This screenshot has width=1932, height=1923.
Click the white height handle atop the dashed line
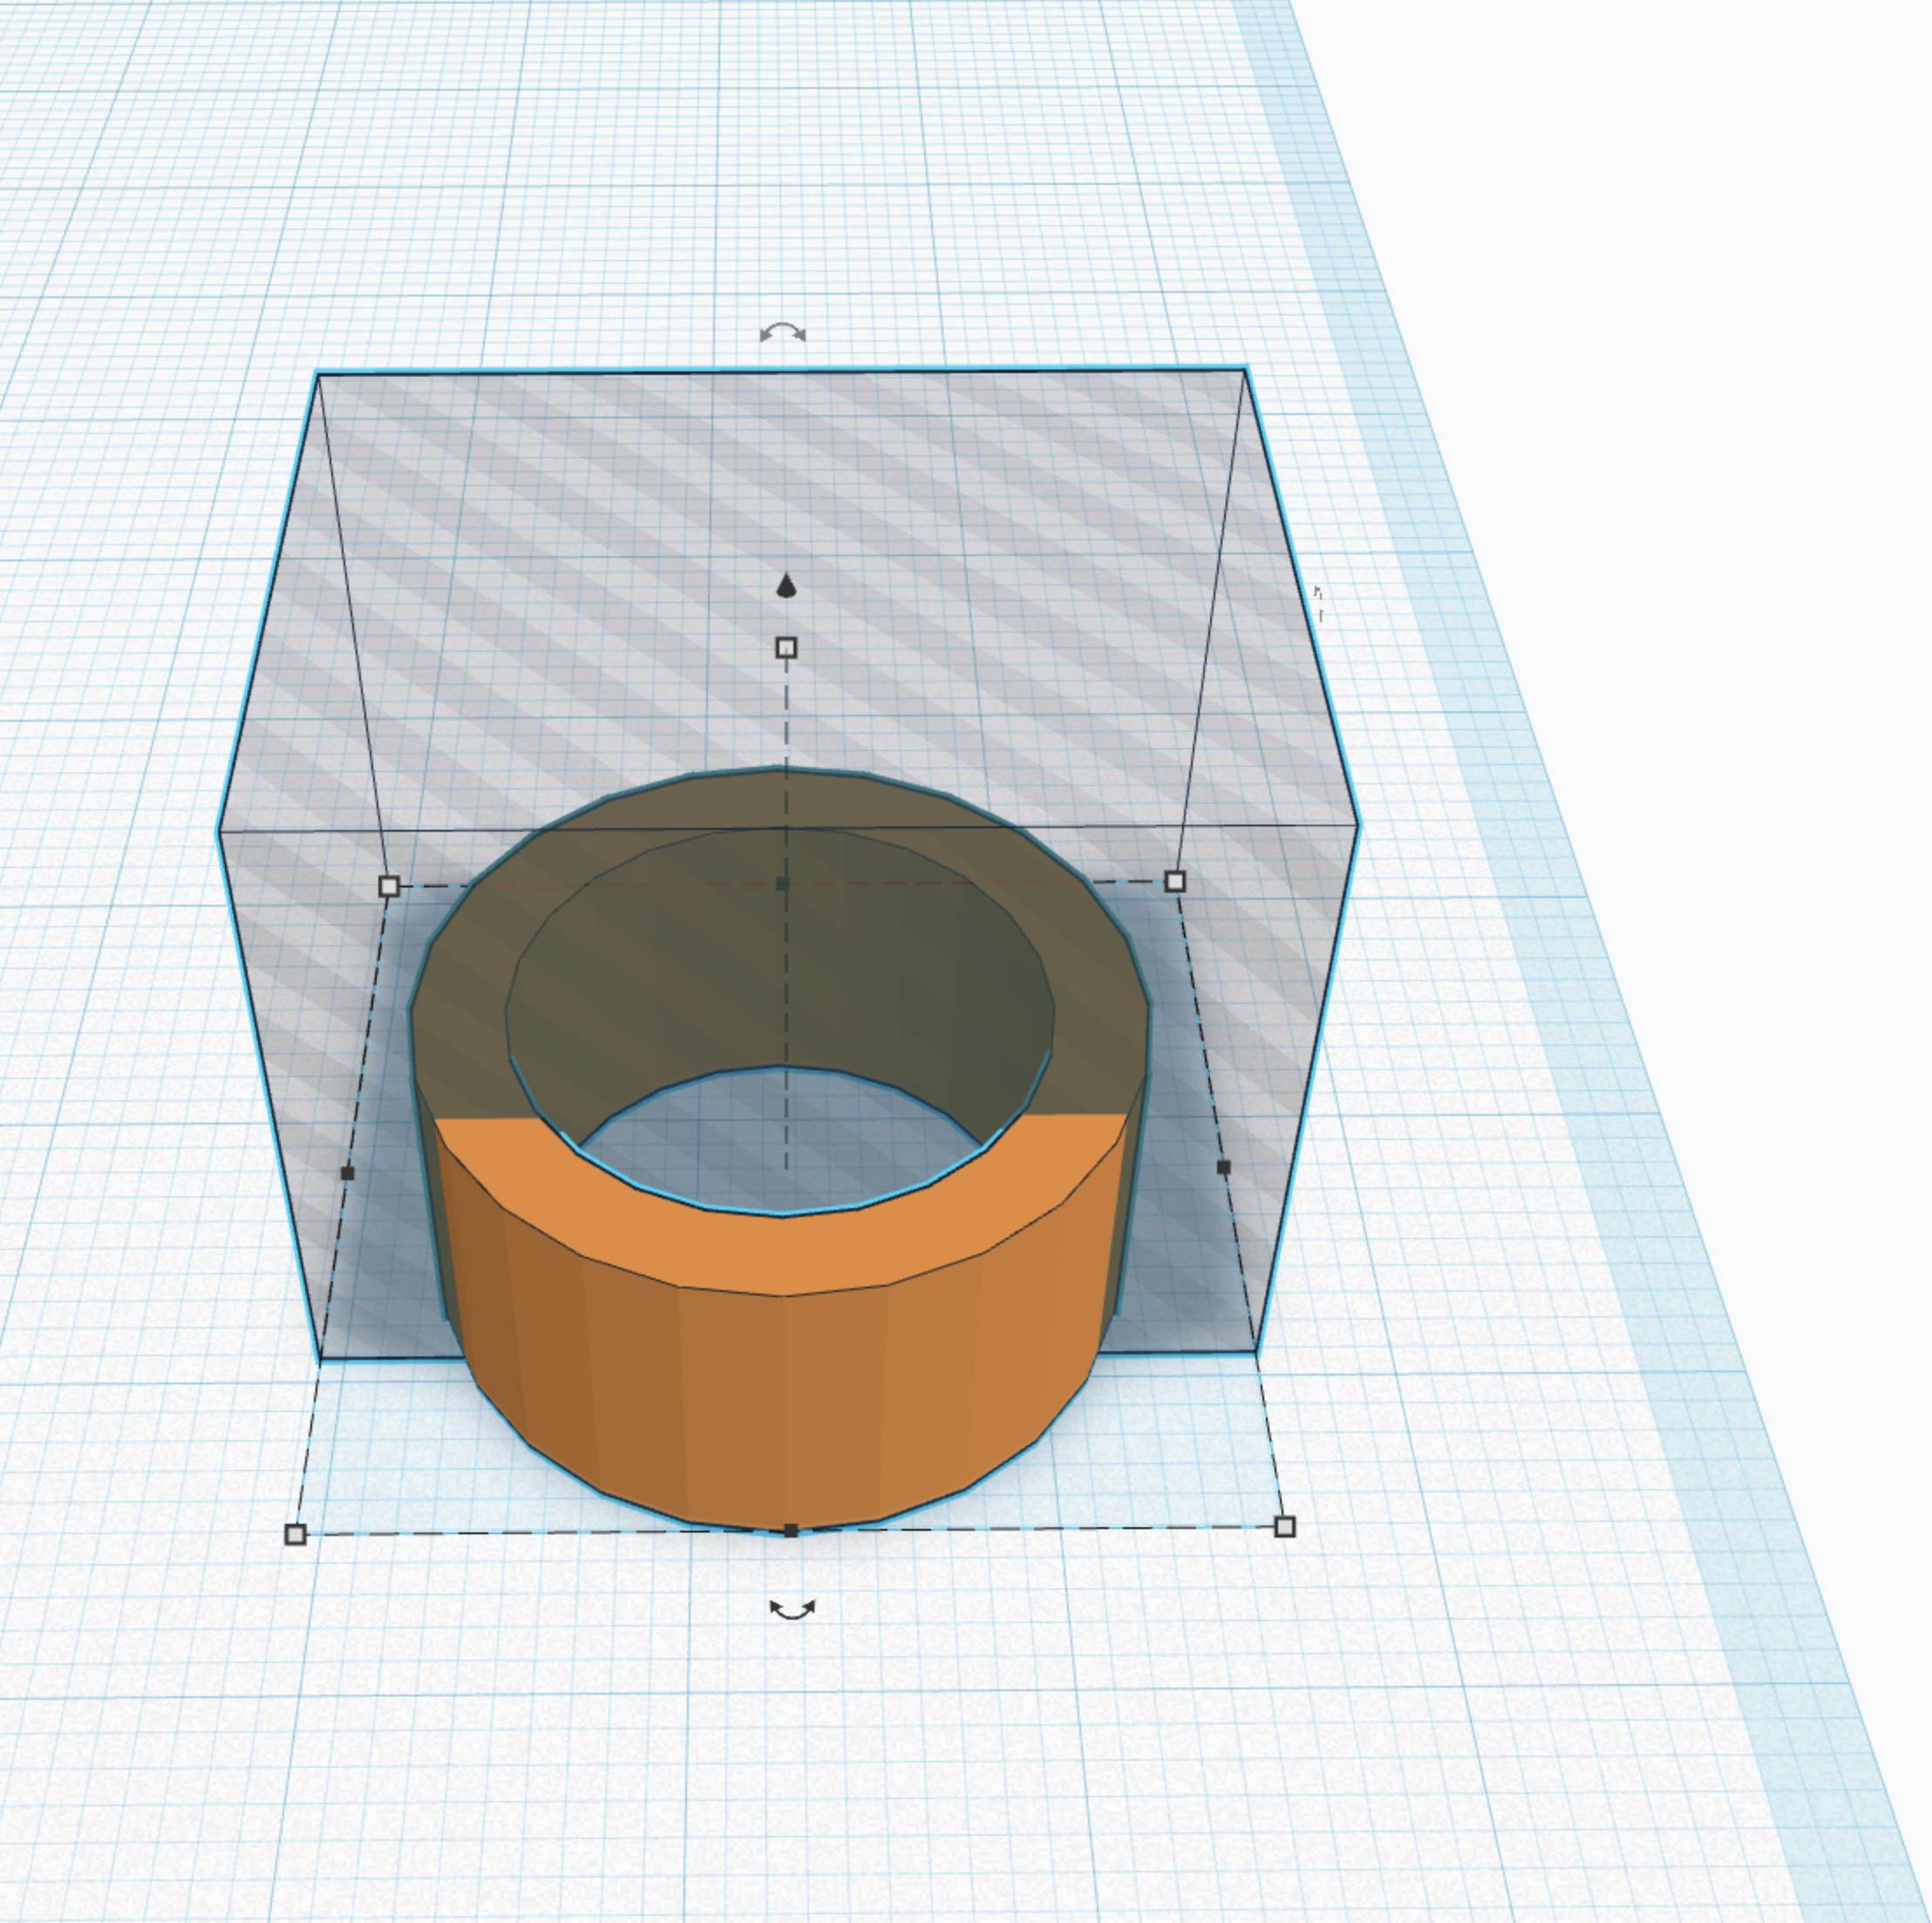[787, 648]
